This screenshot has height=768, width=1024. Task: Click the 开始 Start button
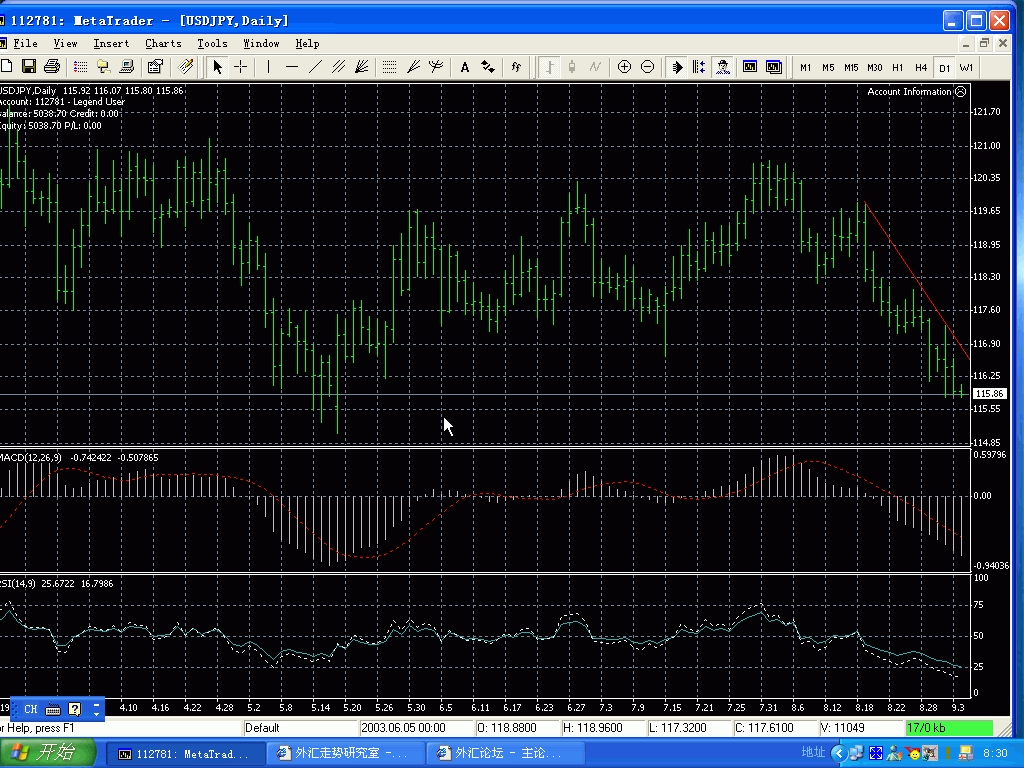pyautogui.click(x=47, y=753)
